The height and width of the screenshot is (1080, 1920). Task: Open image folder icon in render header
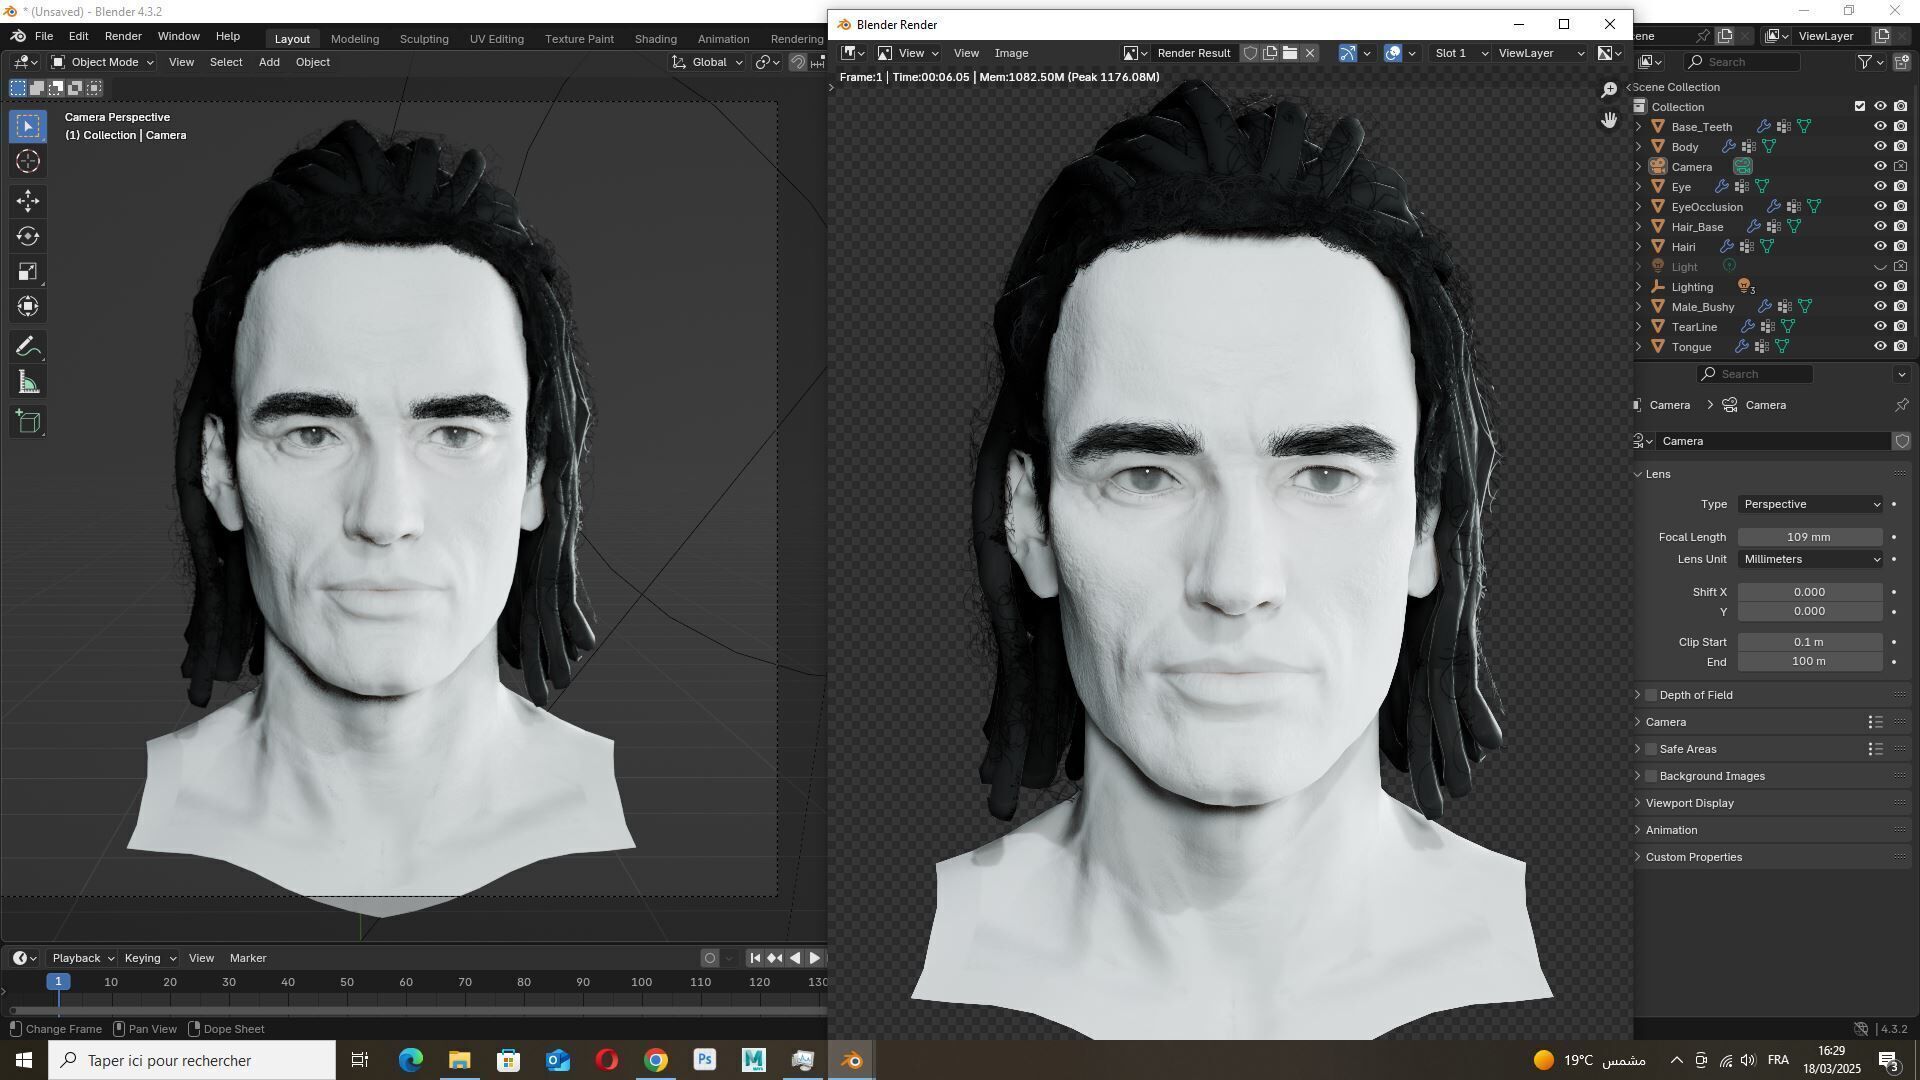tap(1290, 53)
